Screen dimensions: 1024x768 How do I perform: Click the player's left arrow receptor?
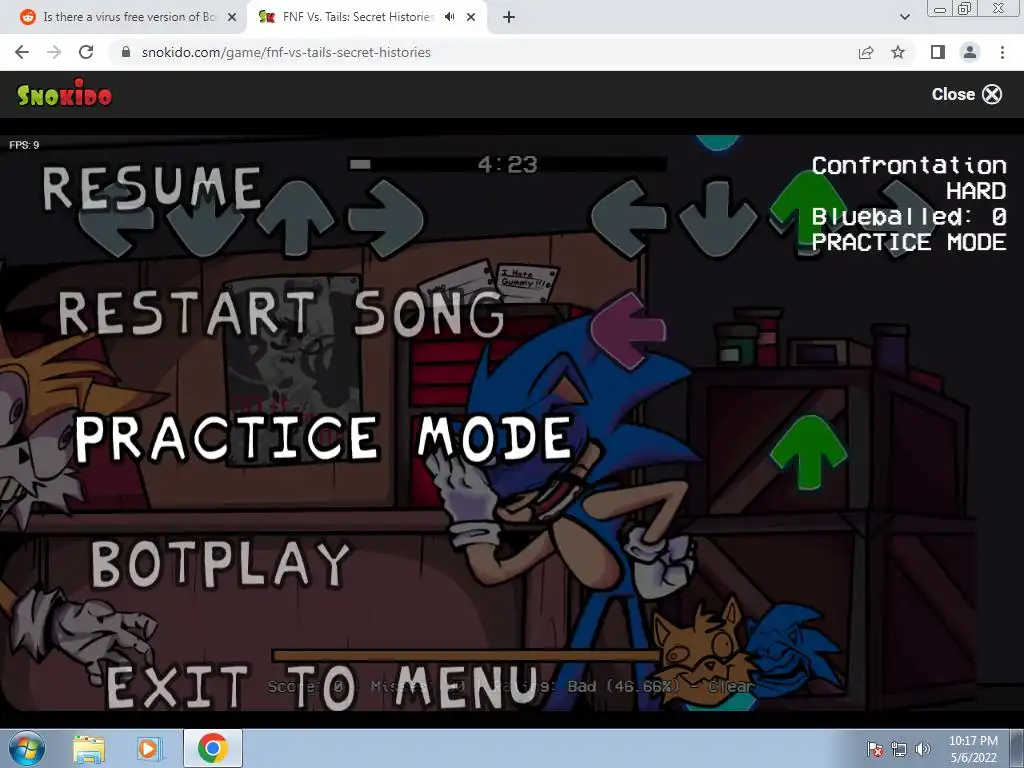[x=628, y=218]
